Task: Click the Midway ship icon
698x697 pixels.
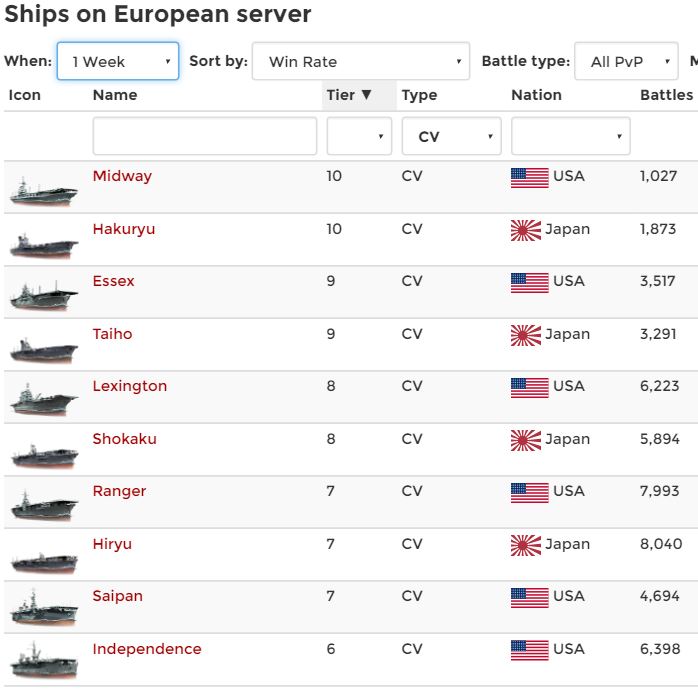Action: [43, 191]
